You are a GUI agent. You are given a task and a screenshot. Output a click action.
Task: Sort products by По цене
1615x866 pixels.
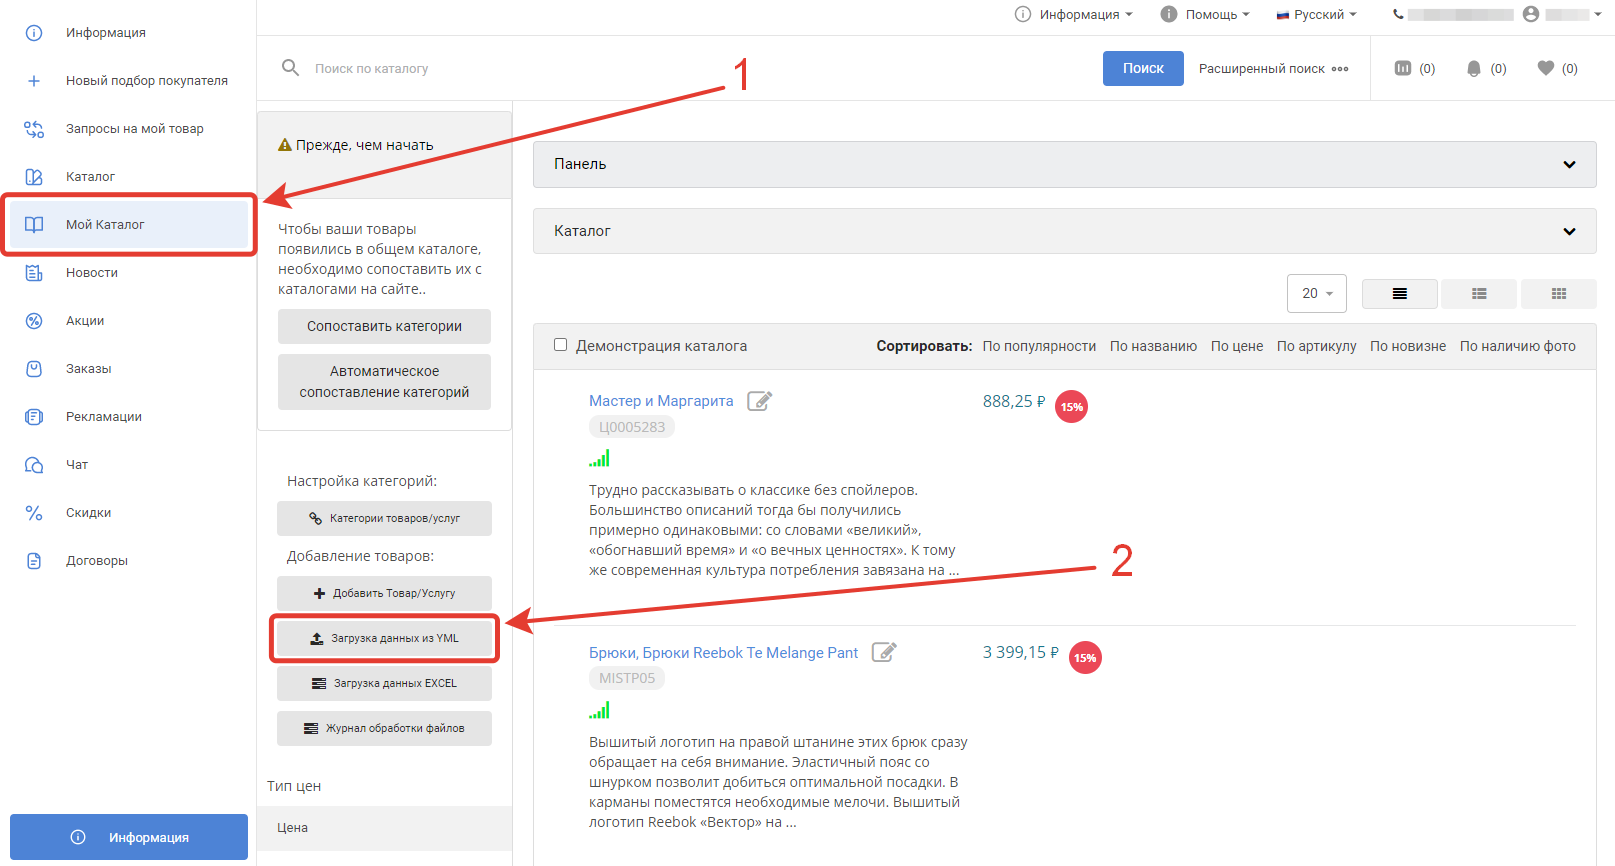click(1236, 346)
